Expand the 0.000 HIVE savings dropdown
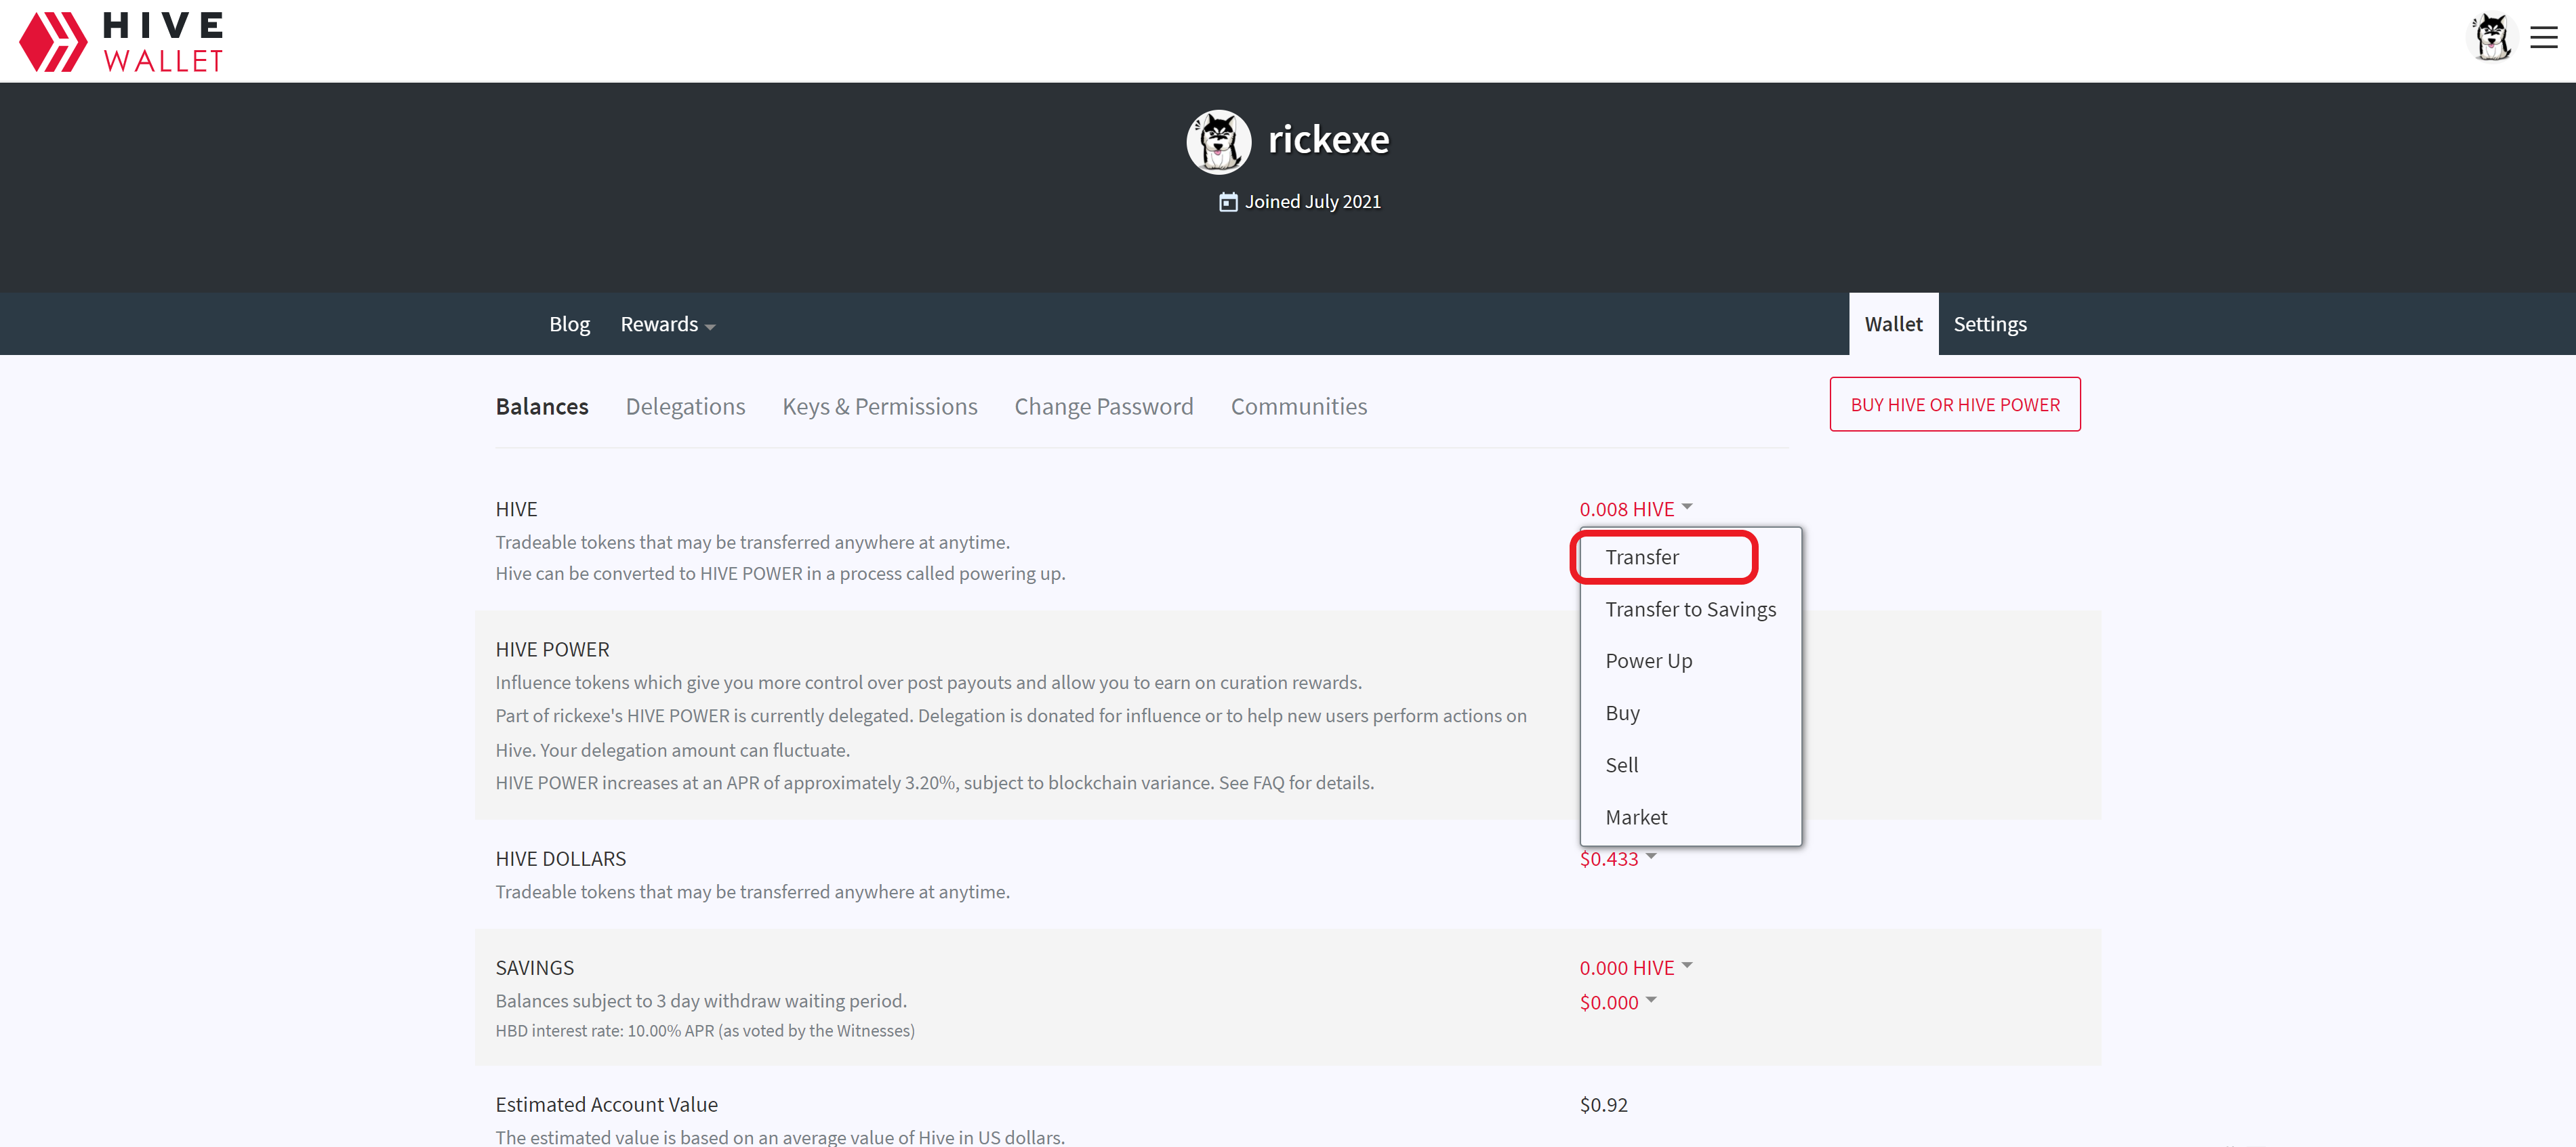This screenshot has height=1147, width=2576. coord(1636,968)
